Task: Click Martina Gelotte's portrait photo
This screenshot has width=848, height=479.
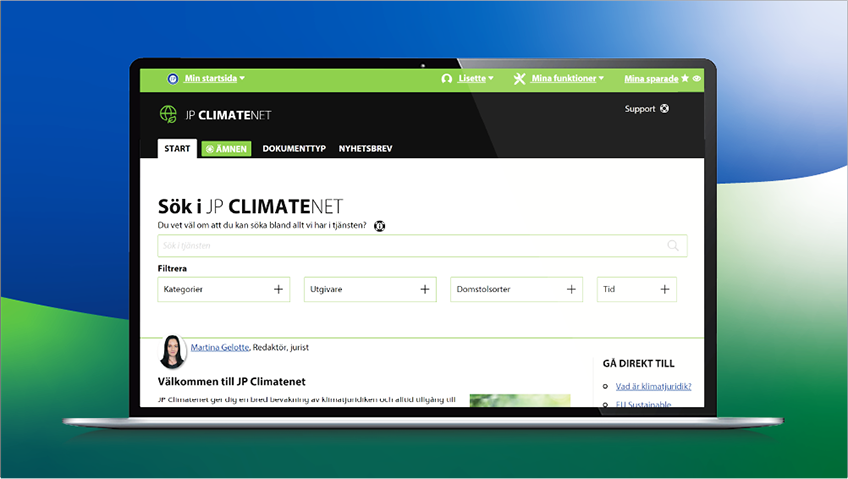Action: 173,351
